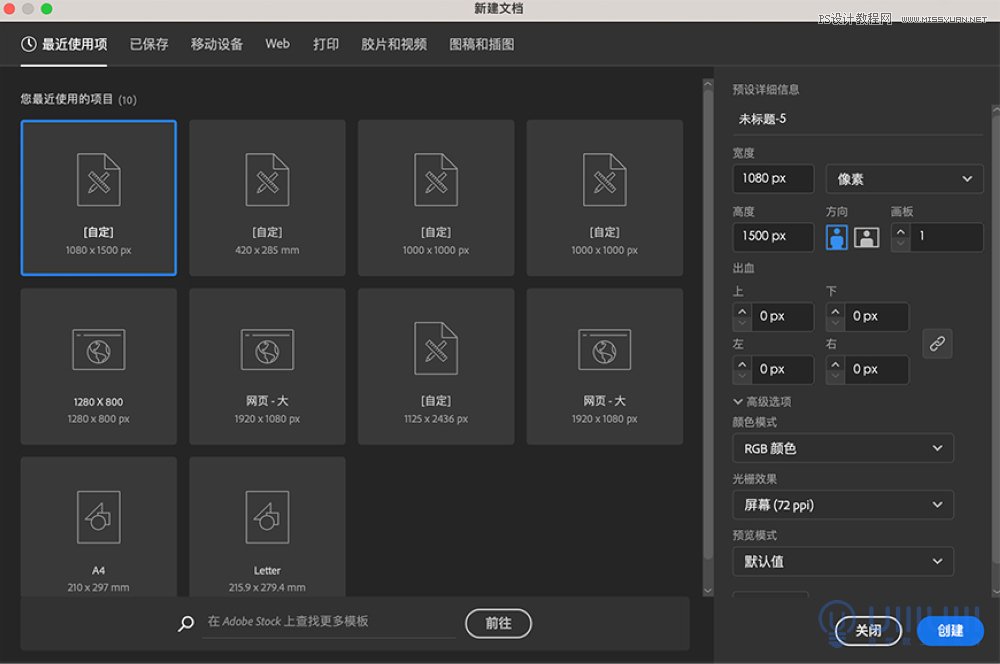Switch to the 打印 tab

[x=325, y=44]
